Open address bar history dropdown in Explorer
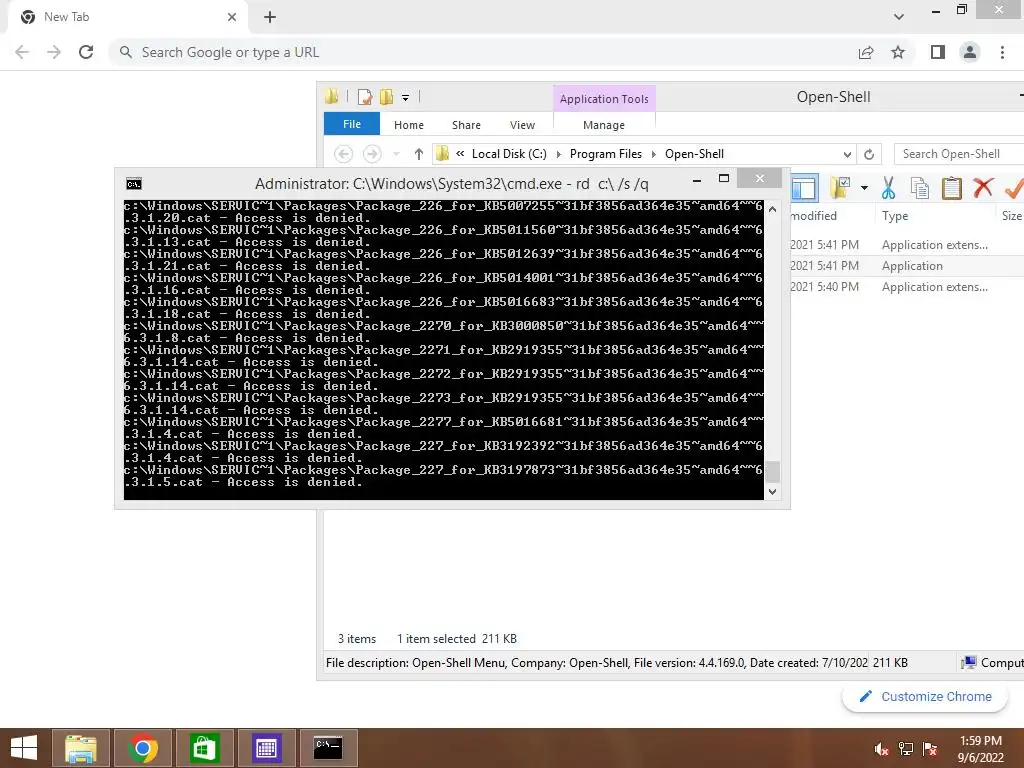The height and width of the screenshot is (768, 1024). tap(847, 155)
